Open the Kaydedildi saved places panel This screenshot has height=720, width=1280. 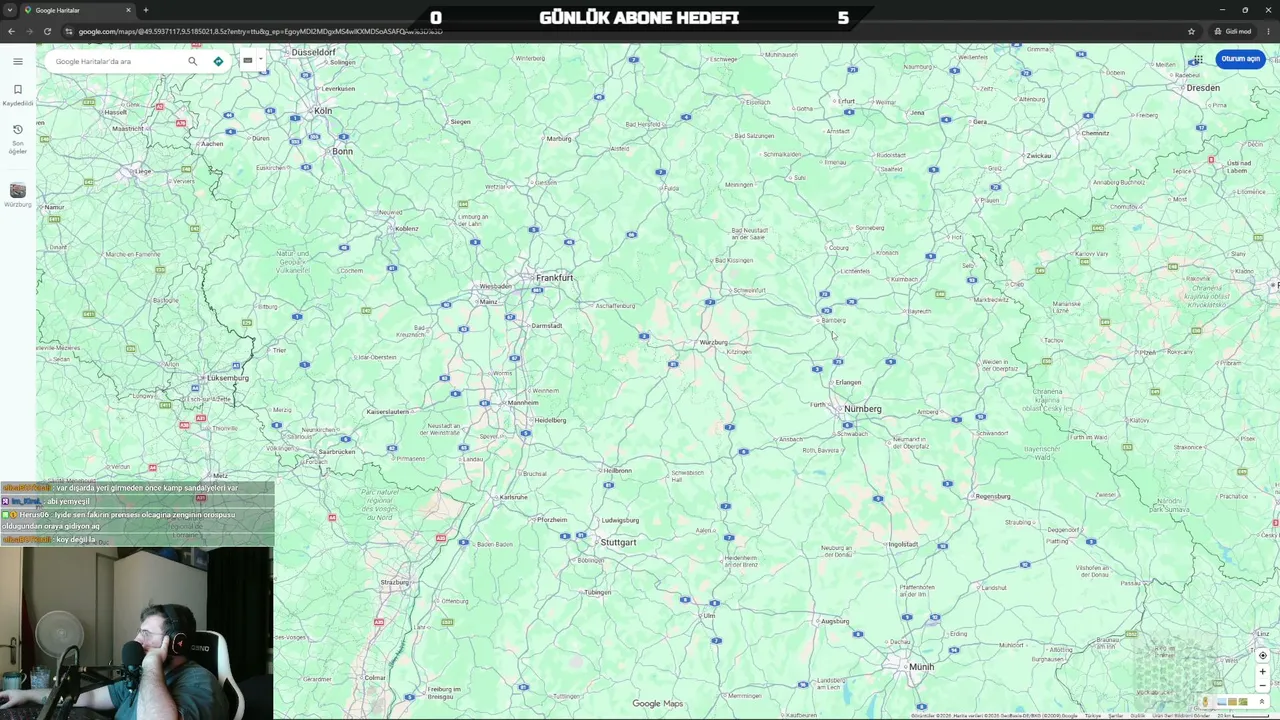[17, 94]
